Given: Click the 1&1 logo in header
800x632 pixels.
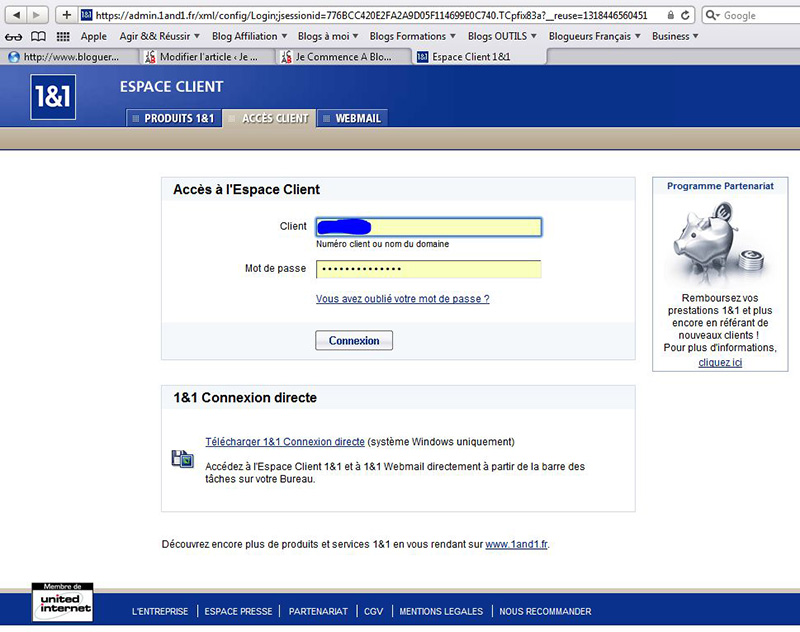Looking at the screenshot, I should (x=53, y=97).
